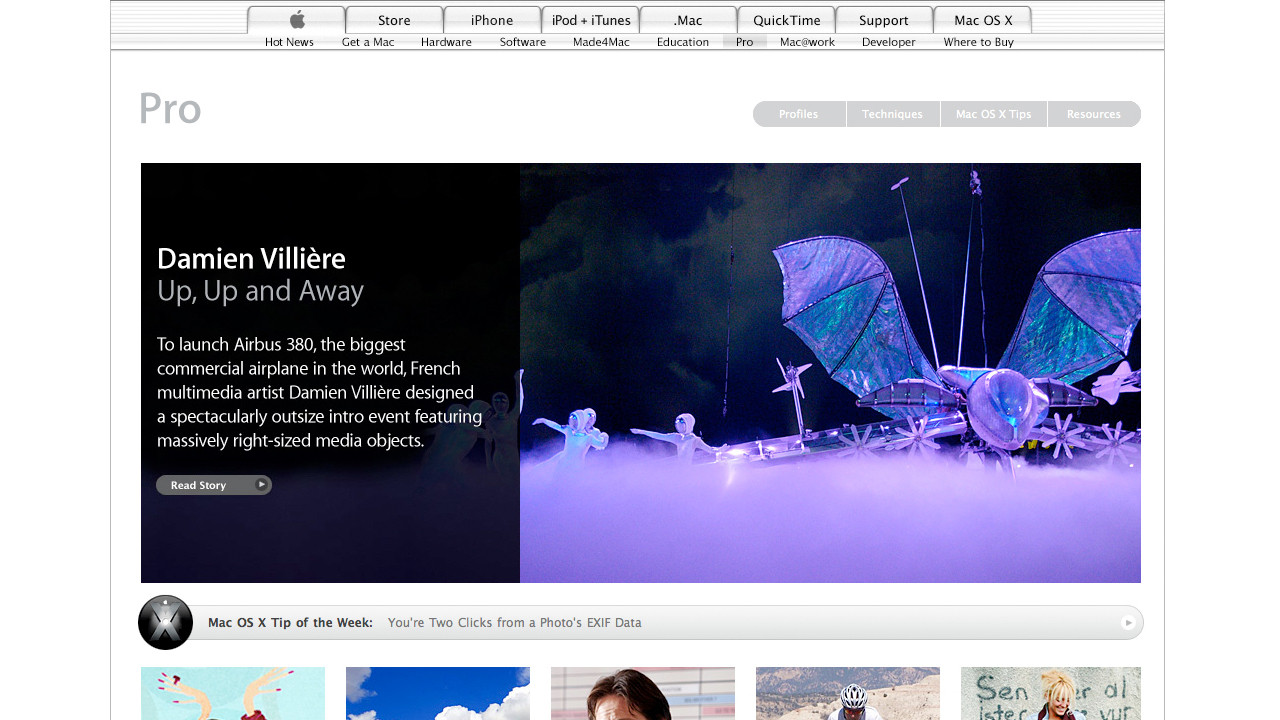The image size is (1280, 720).
Task: Click the Tip of the Week arrow
Action: (x=1128, y=622)
